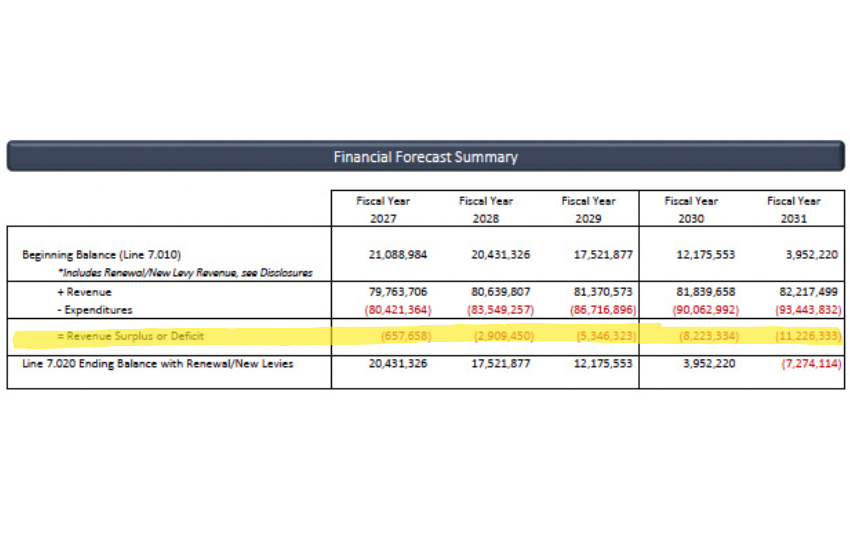Click the - Expenditures row label
This screenshot has height=550, width=850.
(95, 310)
